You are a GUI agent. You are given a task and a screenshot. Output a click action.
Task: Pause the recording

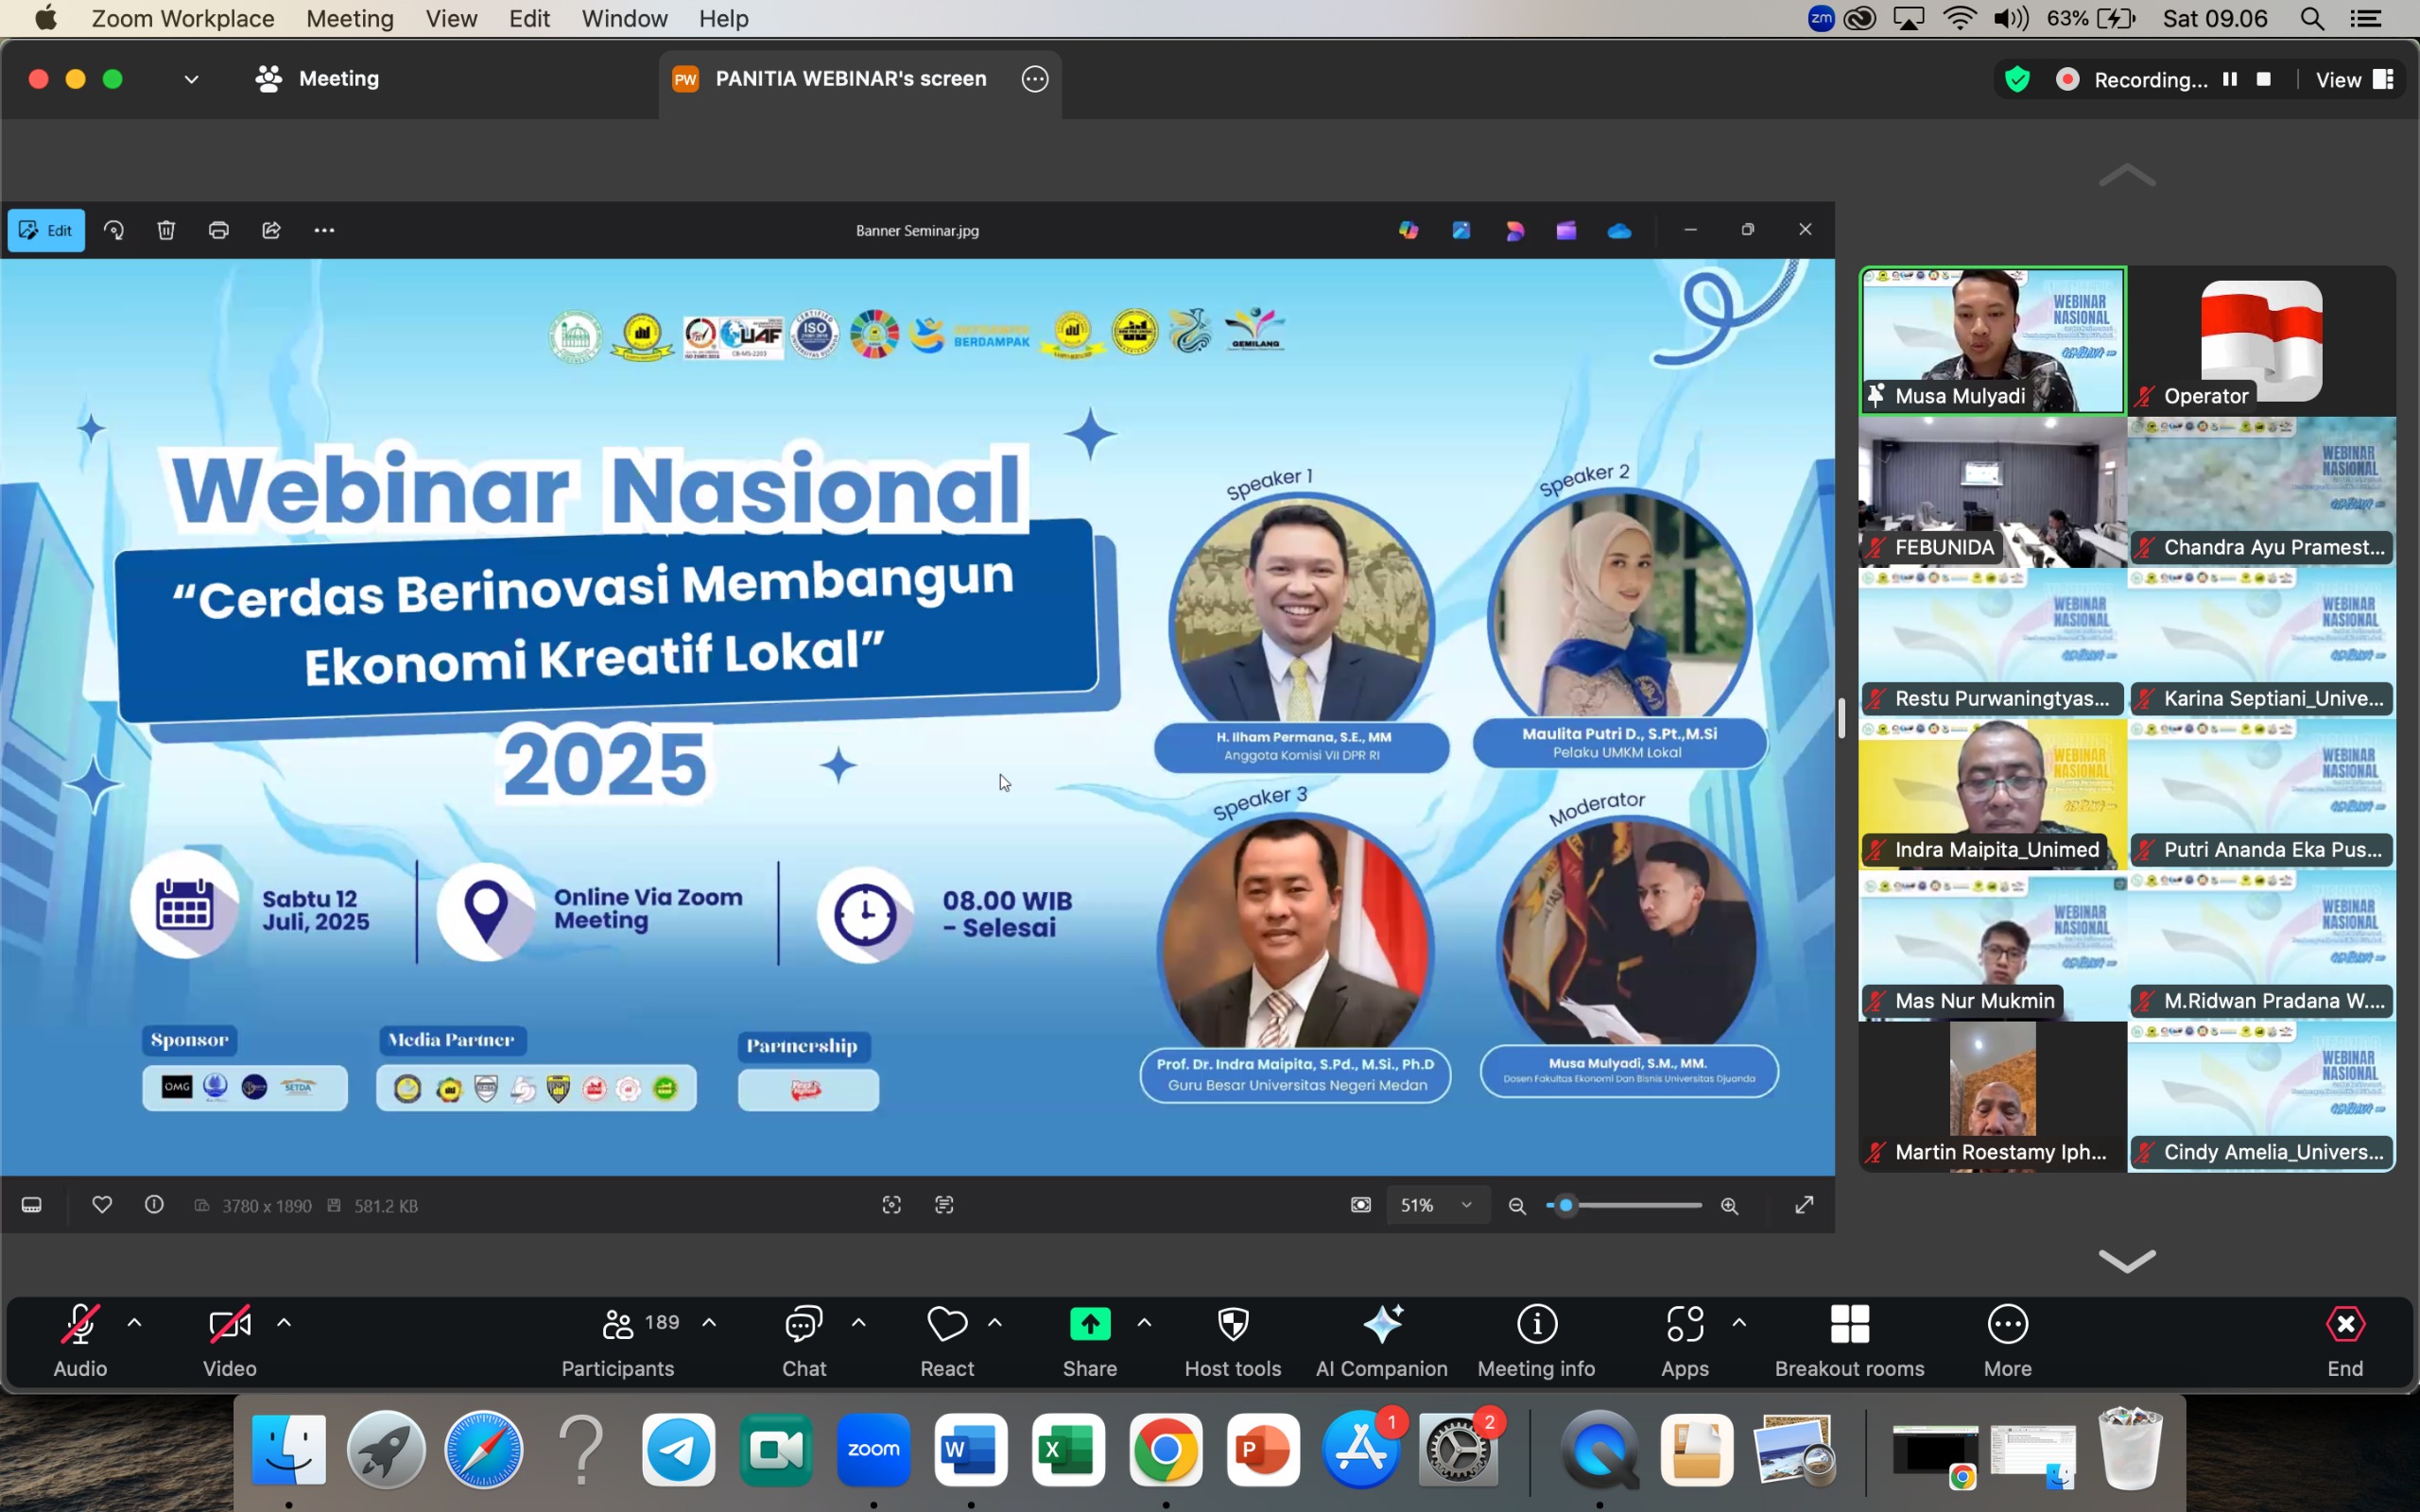coord(2229,79)
